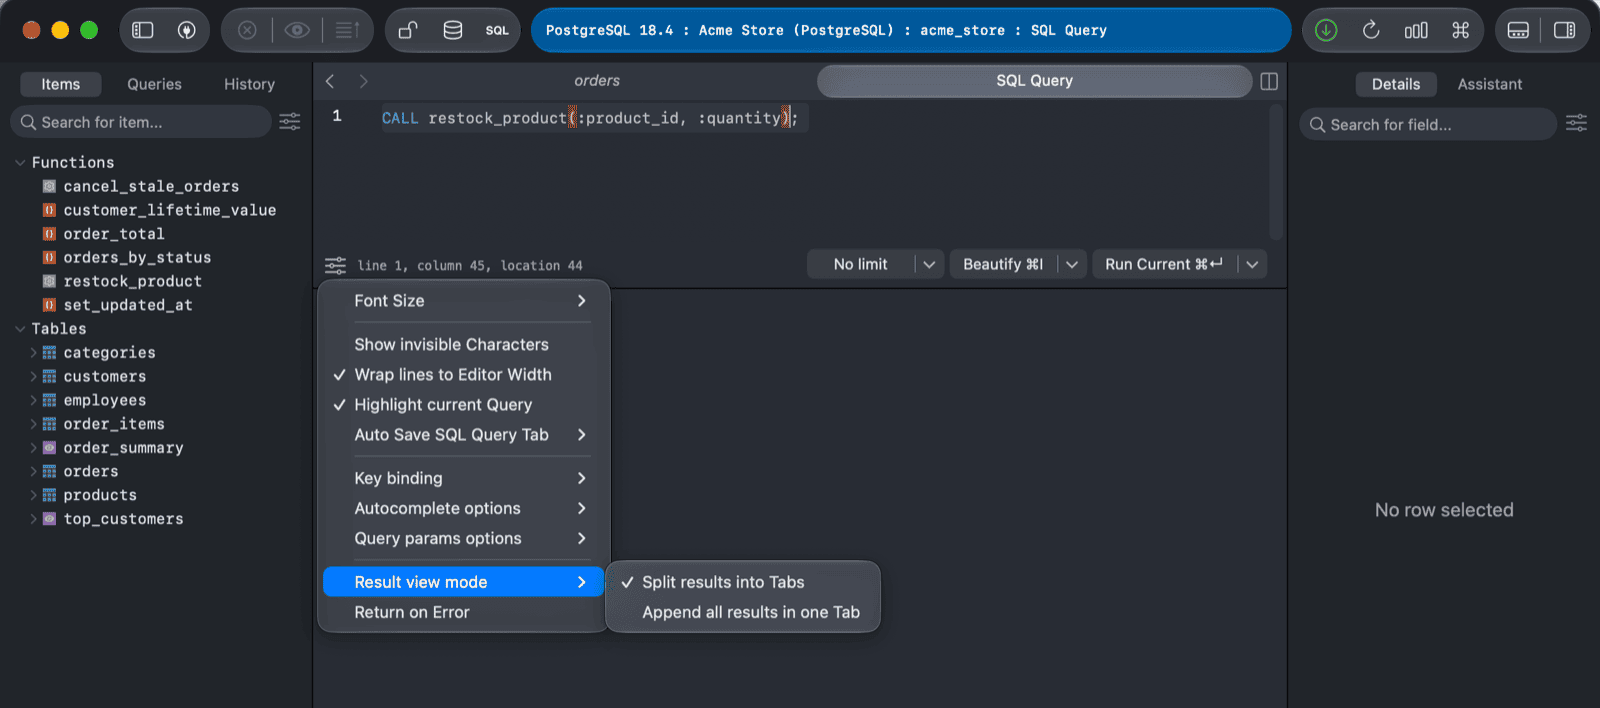
Task: Collapse the Tables group
Action: pyautogui.click(x=20, y=328)
